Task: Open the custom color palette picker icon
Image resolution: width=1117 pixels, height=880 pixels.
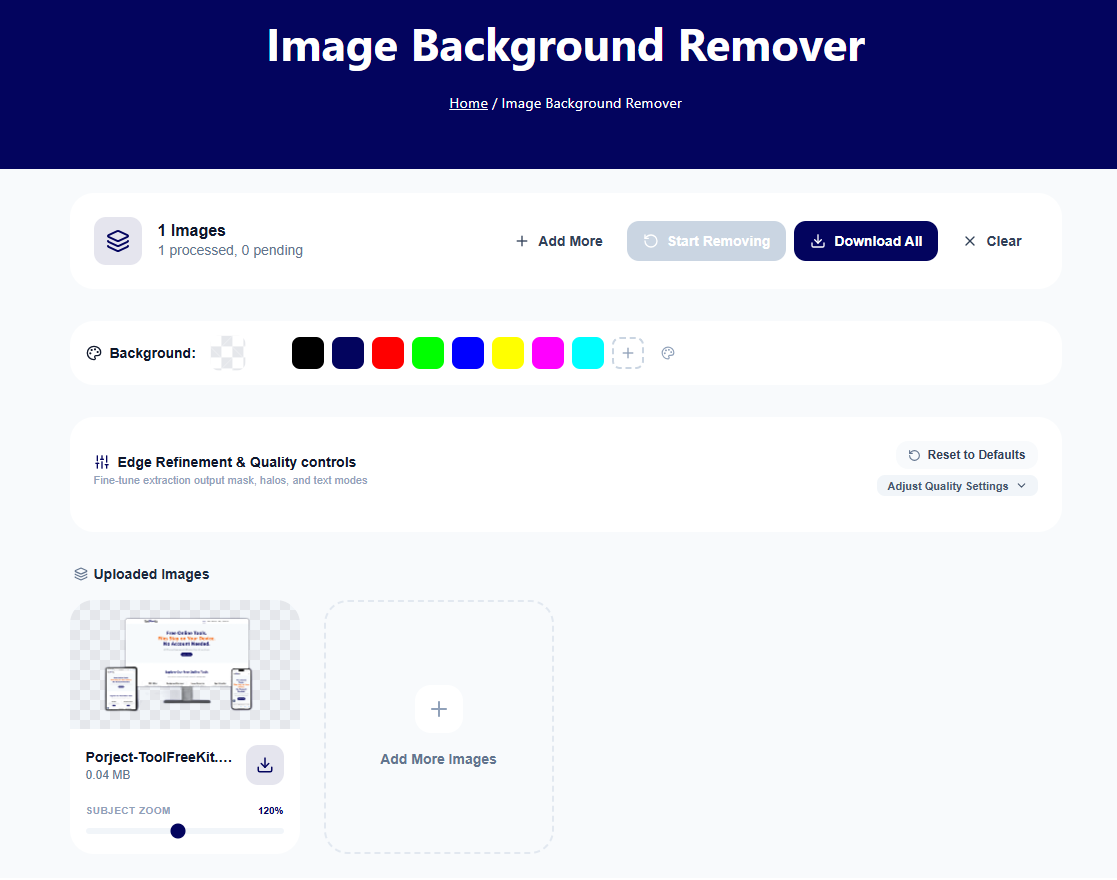Action: point(667,353)
